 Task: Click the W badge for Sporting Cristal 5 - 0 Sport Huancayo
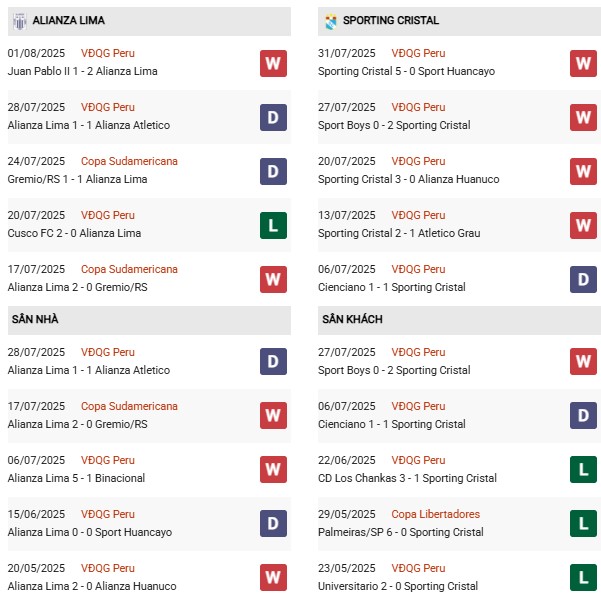[583, 63]
